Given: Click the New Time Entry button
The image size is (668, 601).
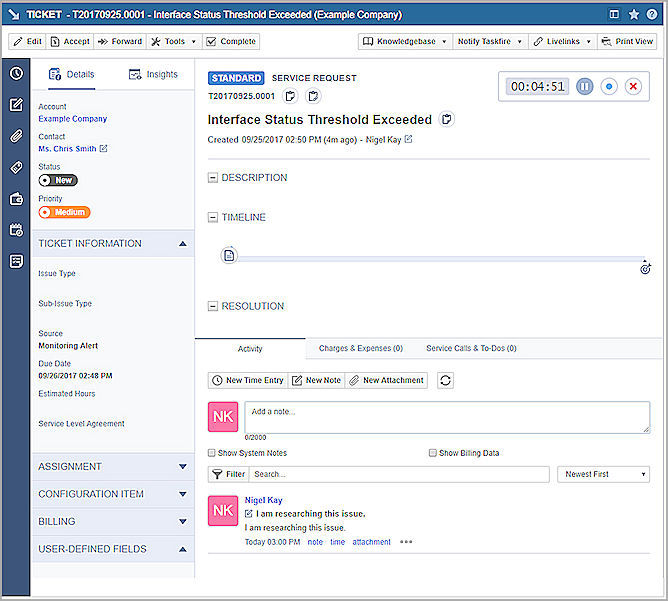Looking at the screenshot, I should (247, 380).
